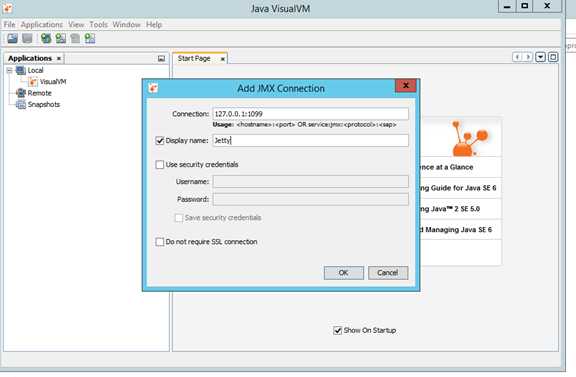The width and height of the screenshot is (576, 377).
Task: Select the Remote node label
Action: 39,93
